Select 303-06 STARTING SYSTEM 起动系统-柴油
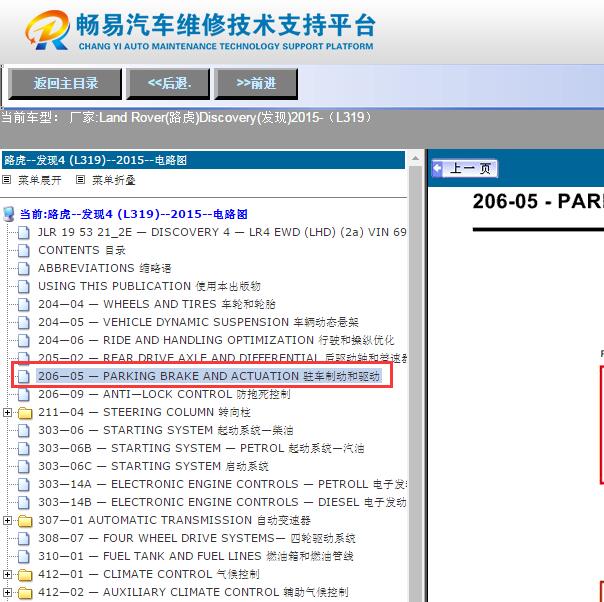This screenshot has width=604, height=602. (166, 430)
